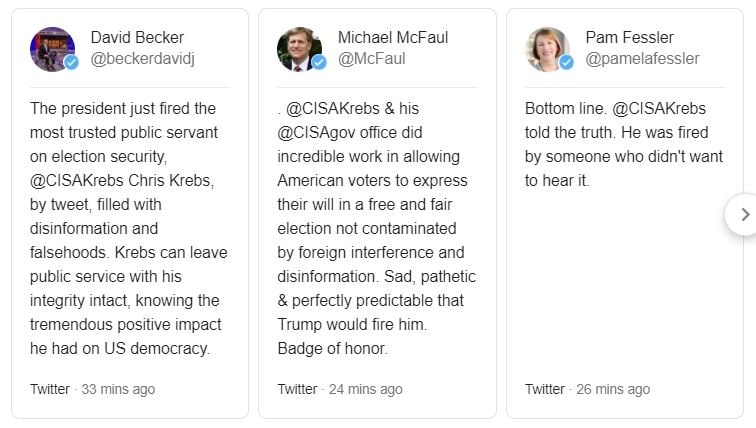
Task: Click the Michael McFaul name heading
Action: pyautogui.click(x=393, y=37)
